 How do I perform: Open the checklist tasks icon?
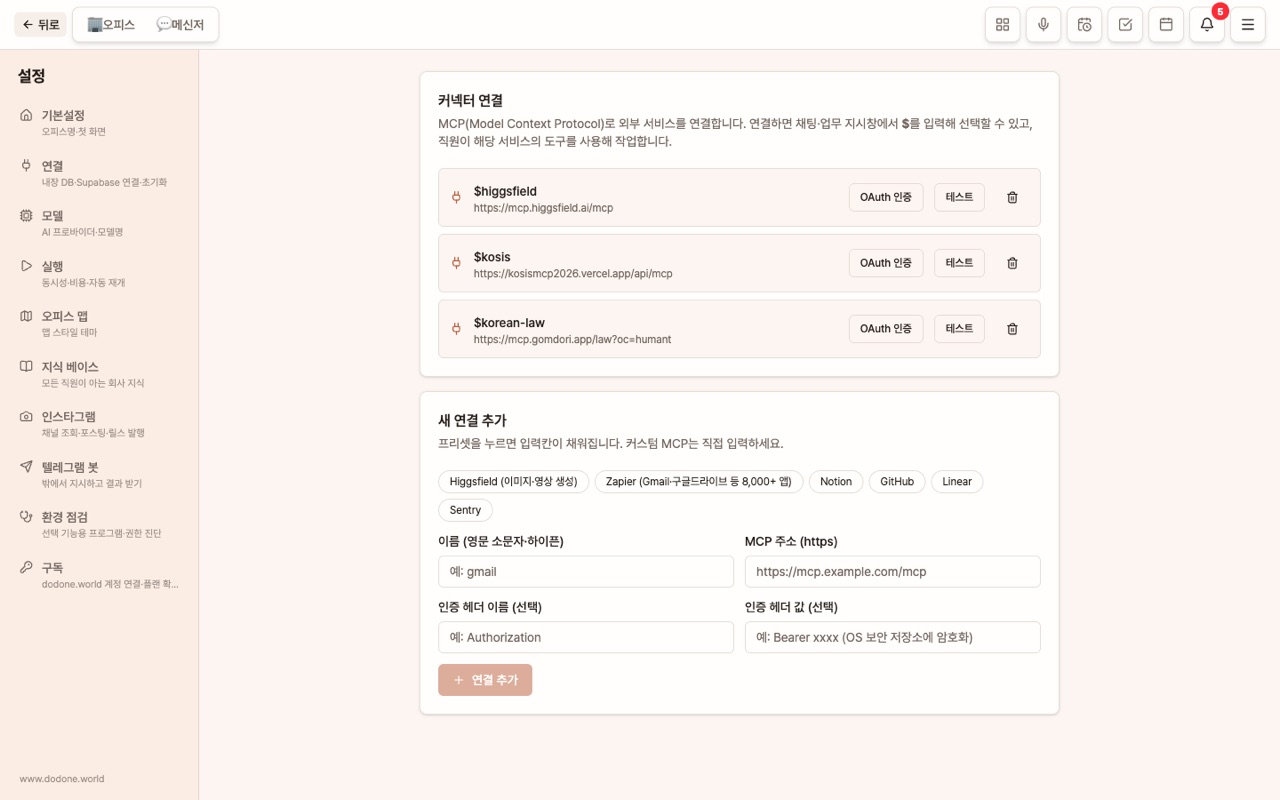click(x=1125, y=25)
